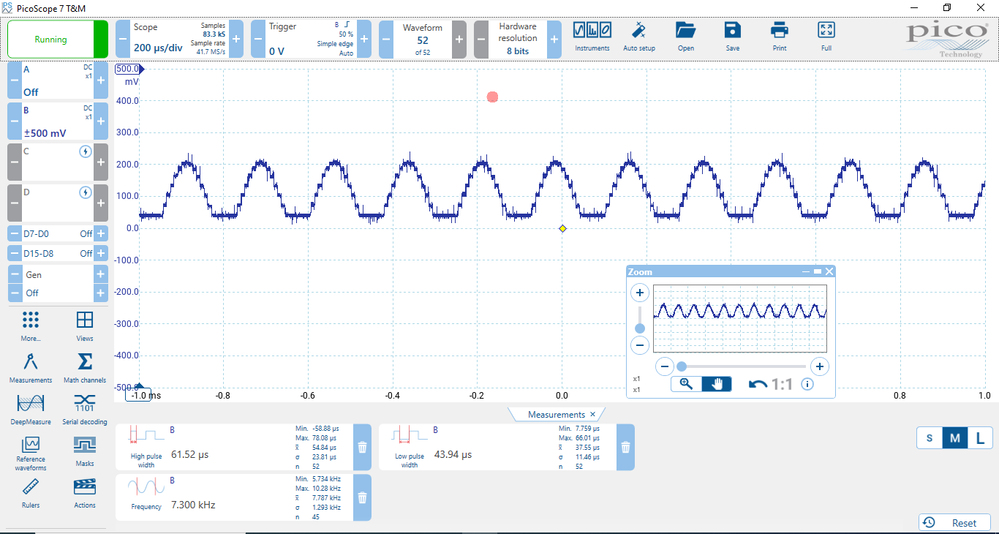Open the Actions tool
This screenshot has height=534, width=999.
pyautogui.click(x=85, y=493)
